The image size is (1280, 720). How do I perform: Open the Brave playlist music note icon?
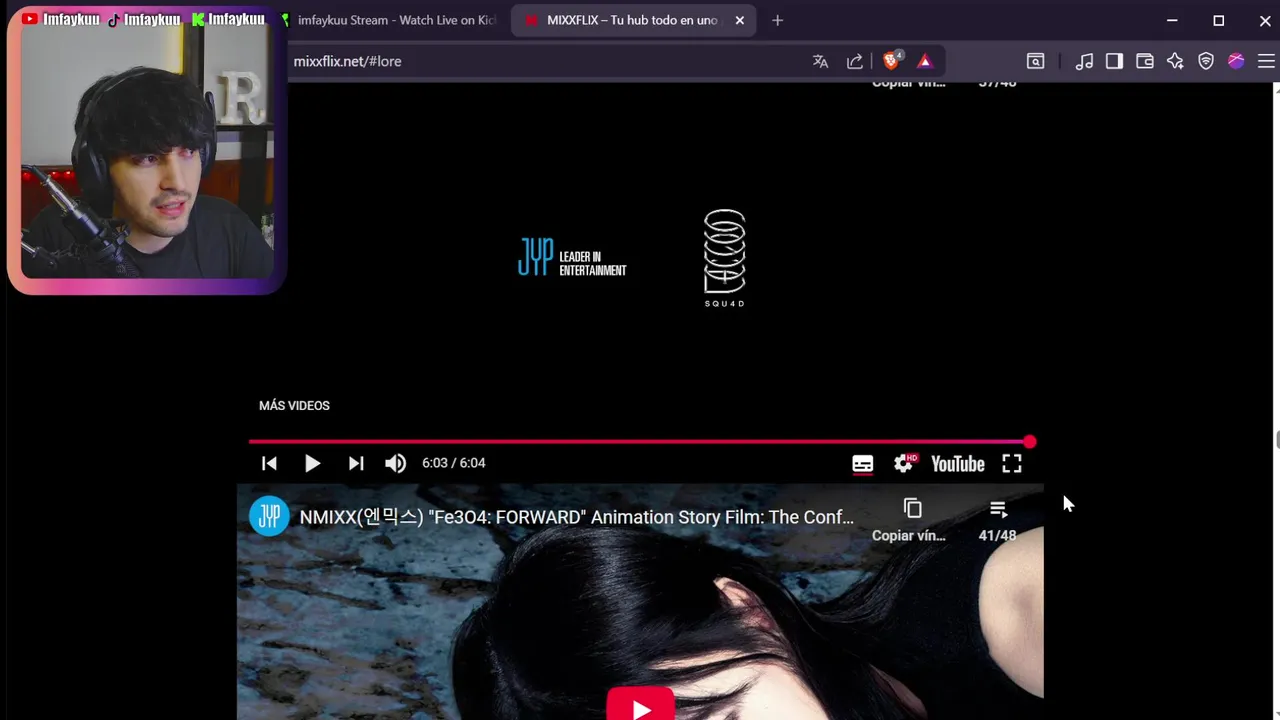[x=1084, y=61]
